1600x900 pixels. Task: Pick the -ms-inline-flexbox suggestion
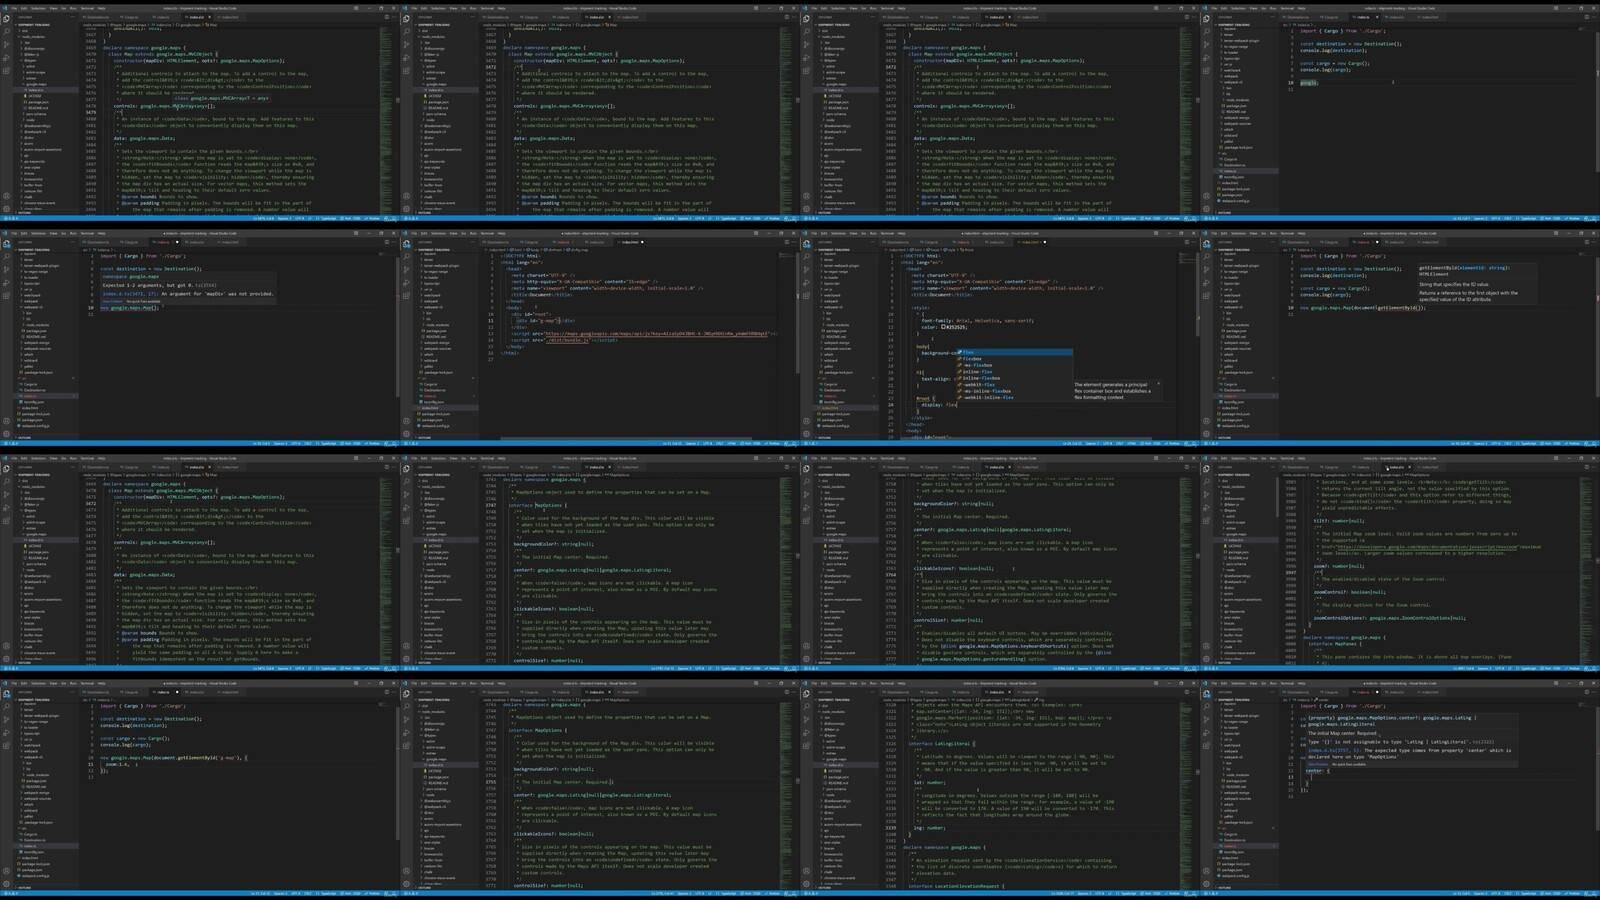1014,391
